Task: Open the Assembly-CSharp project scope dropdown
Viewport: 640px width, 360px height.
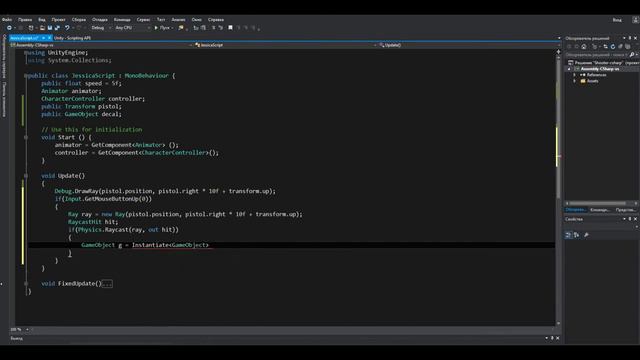Action: 102,45
